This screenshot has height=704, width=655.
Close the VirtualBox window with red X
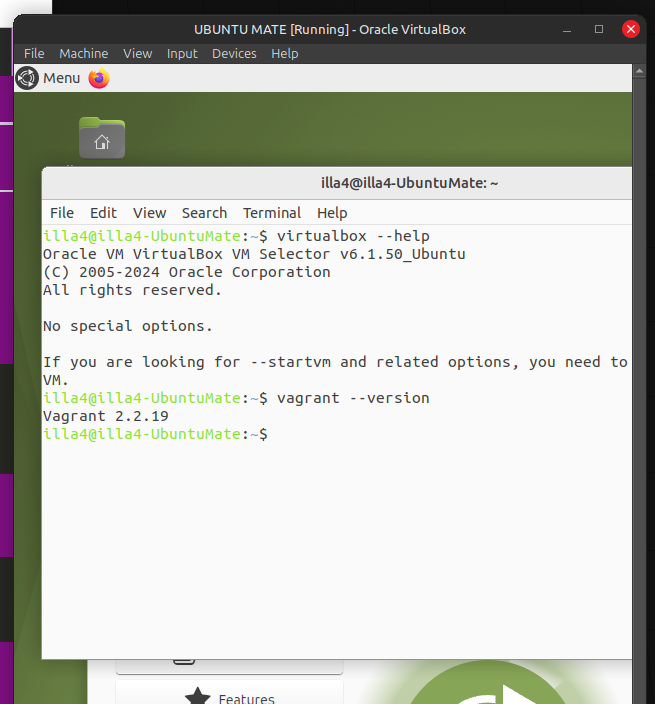[x=630, y=29]
